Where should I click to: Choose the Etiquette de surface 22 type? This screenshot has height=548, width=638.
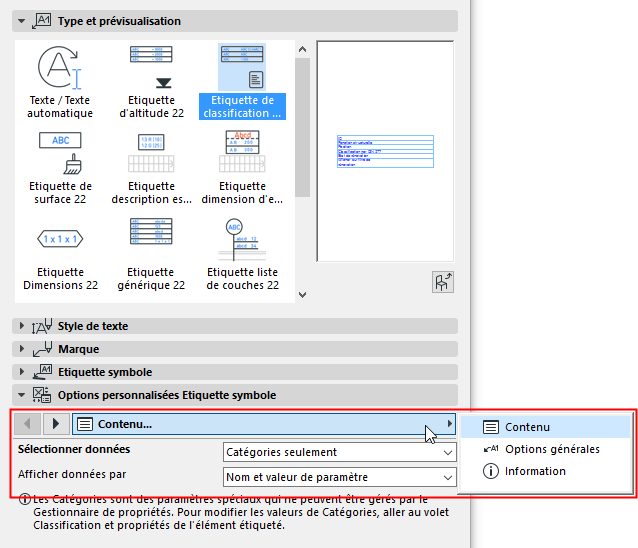(60, 168)
